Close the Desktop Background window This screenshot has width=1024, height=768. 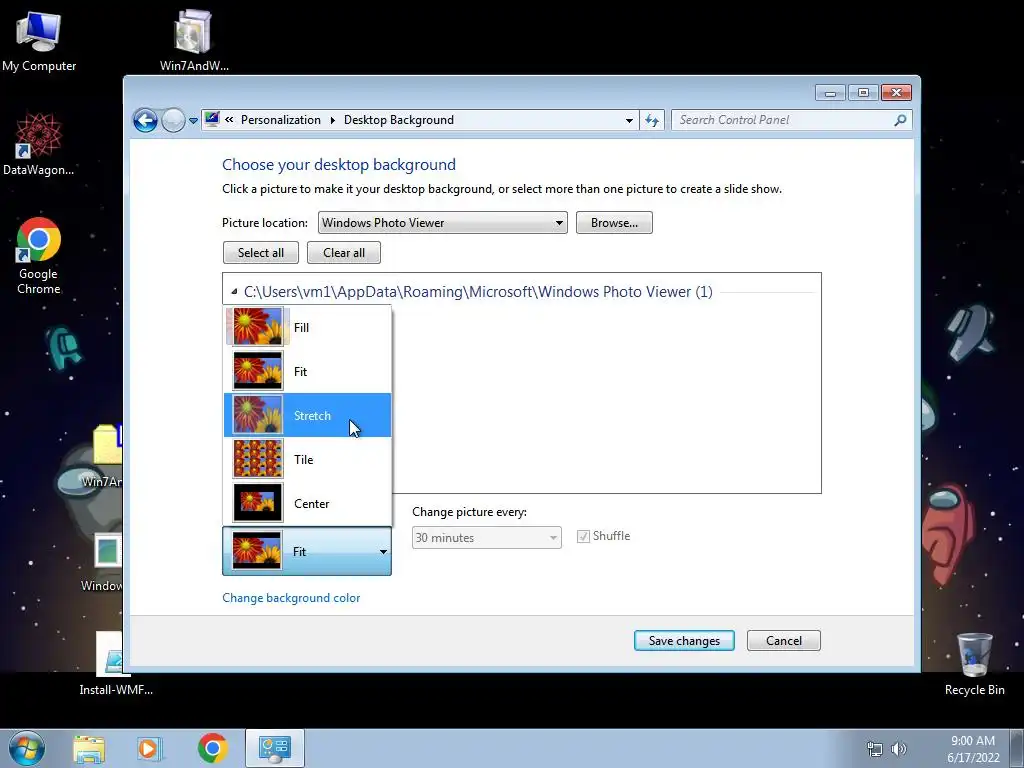click(x=896, y=93)
